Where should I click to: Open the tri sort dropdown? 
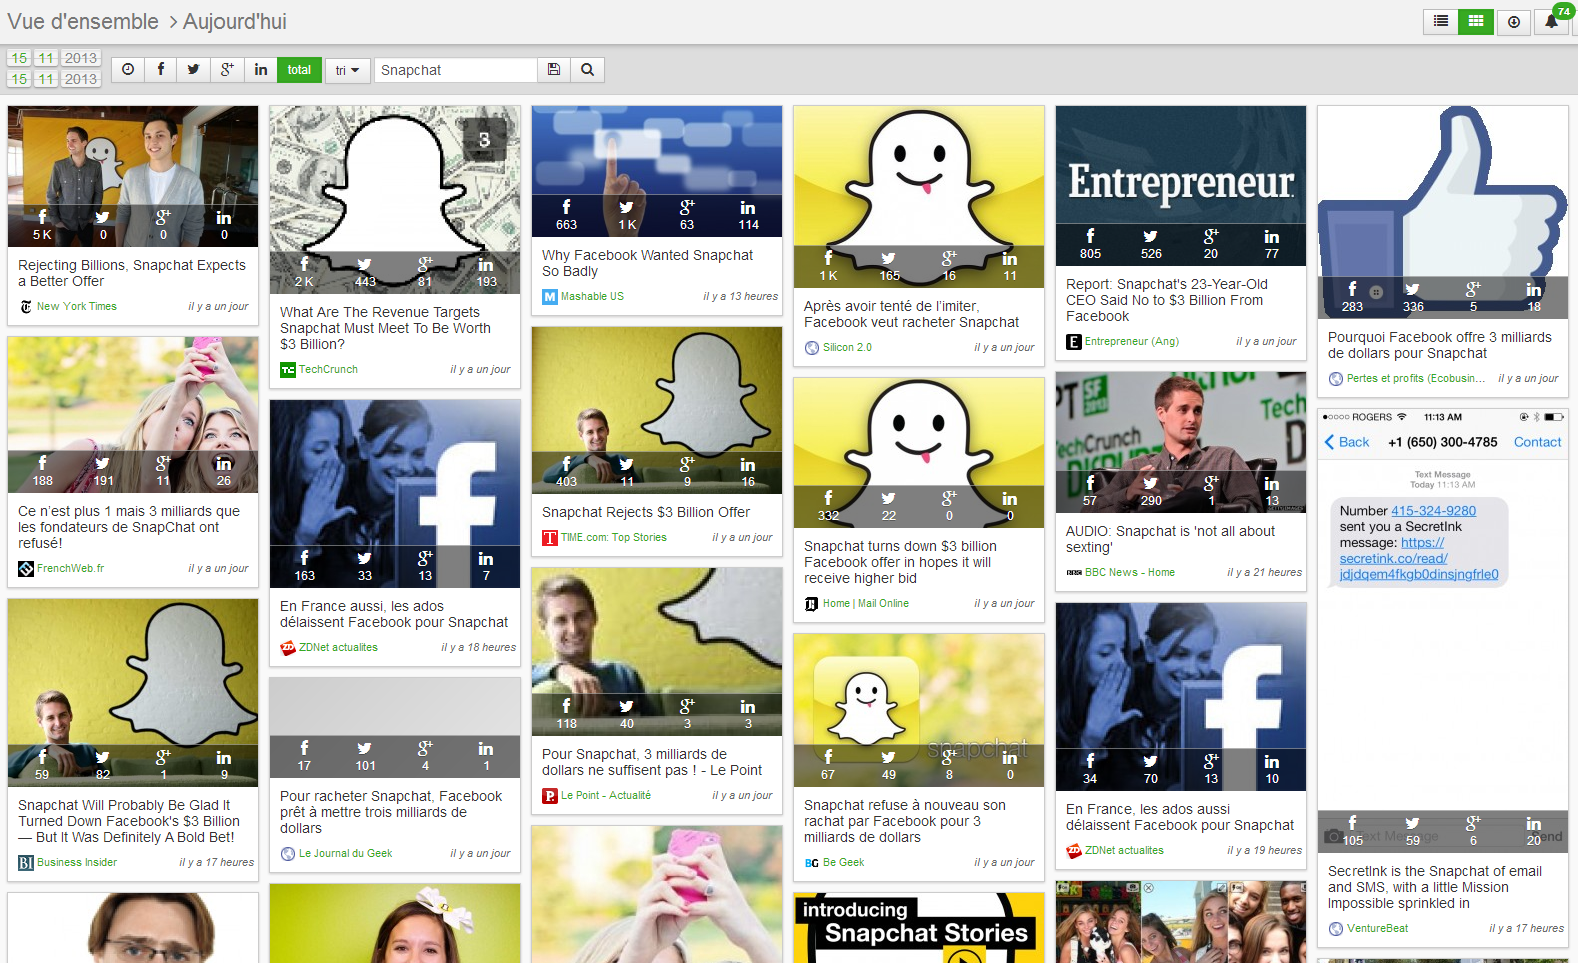coord(347,70)
